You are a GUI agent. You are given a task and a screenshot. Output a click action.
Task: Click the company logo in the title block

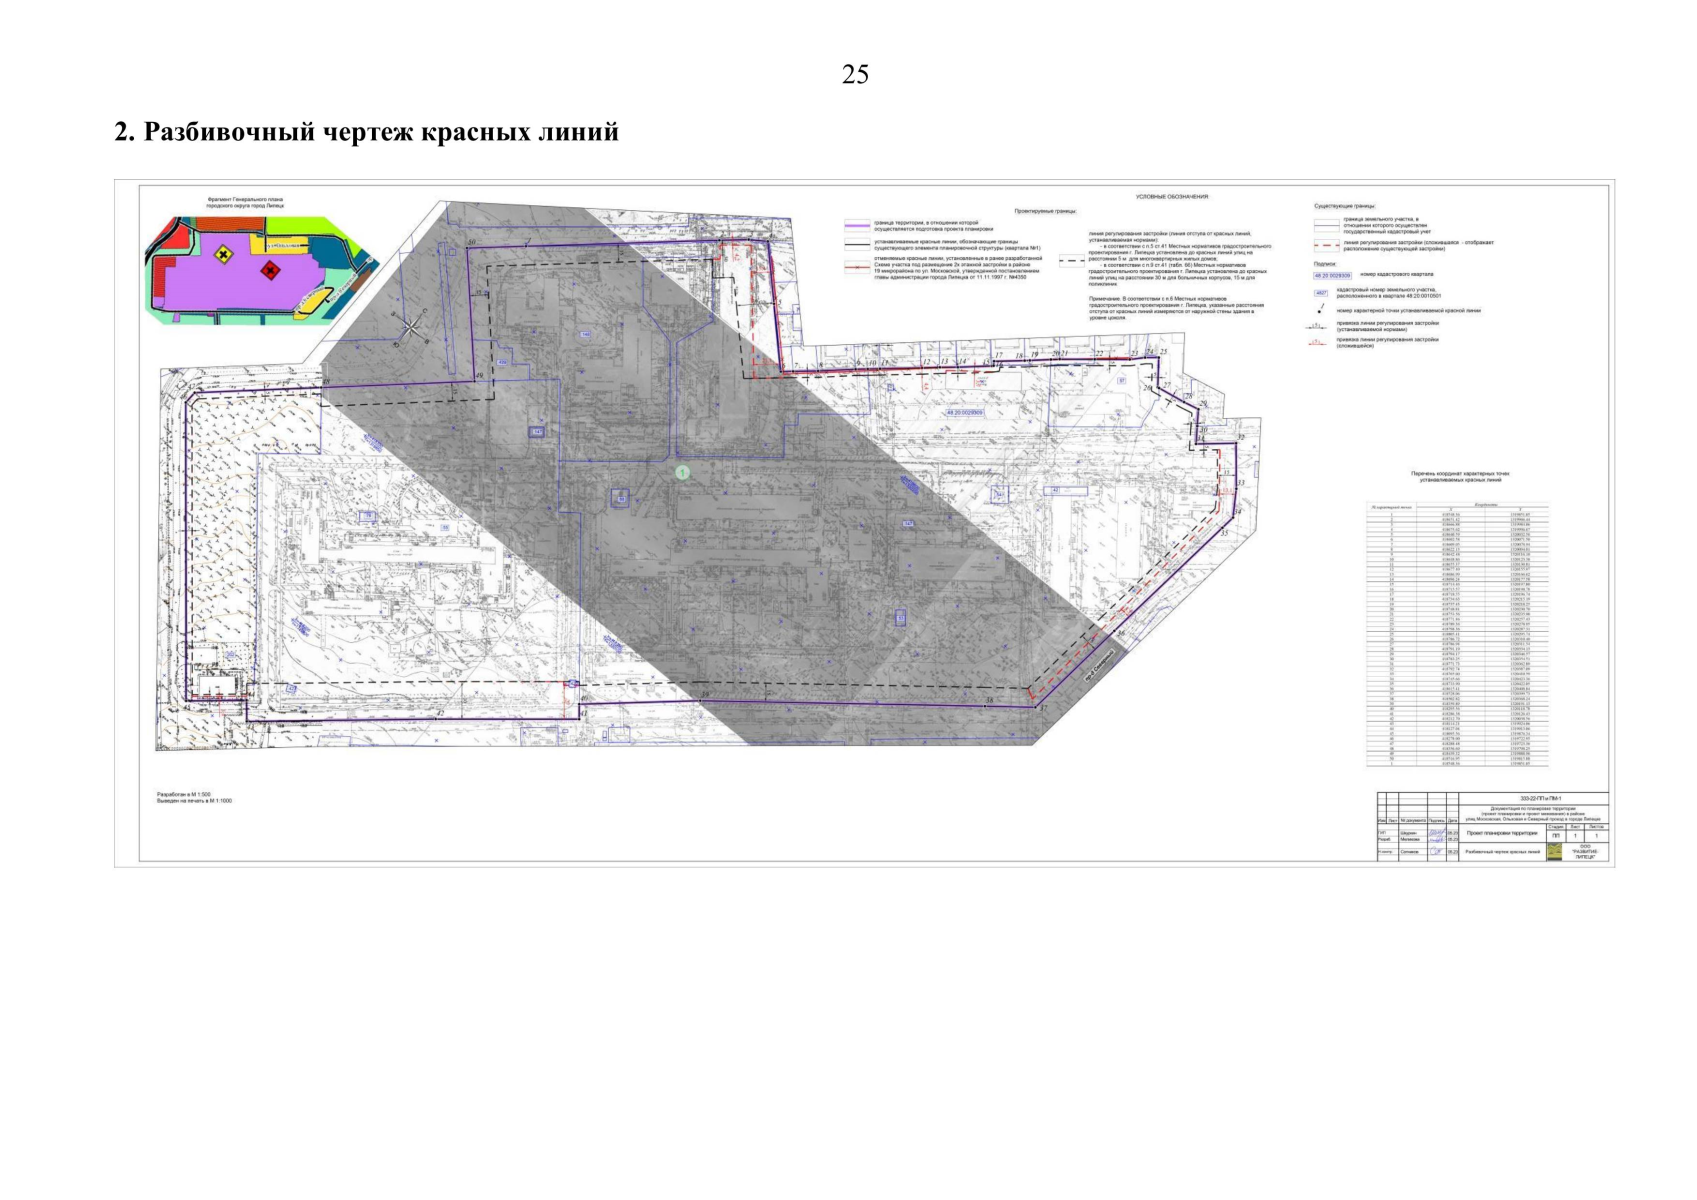[1554, 852]
